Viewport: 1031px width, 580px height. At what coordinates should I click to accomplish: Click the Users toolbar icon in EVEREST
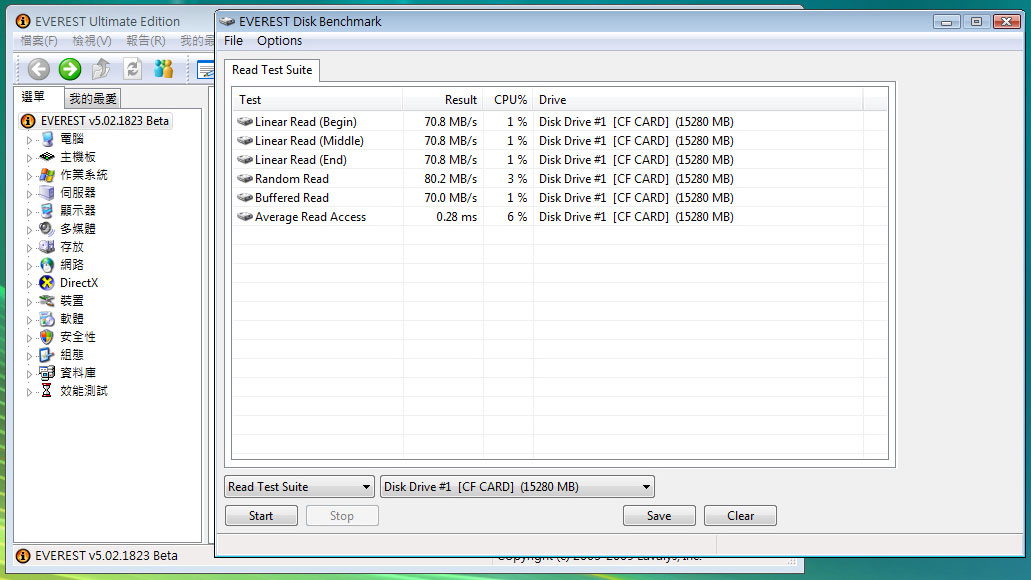click(164, 69)
